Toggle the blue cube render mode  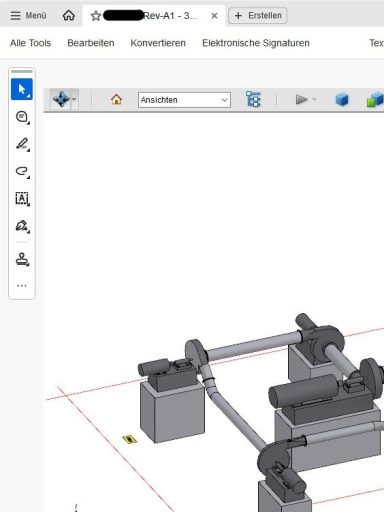342,99
